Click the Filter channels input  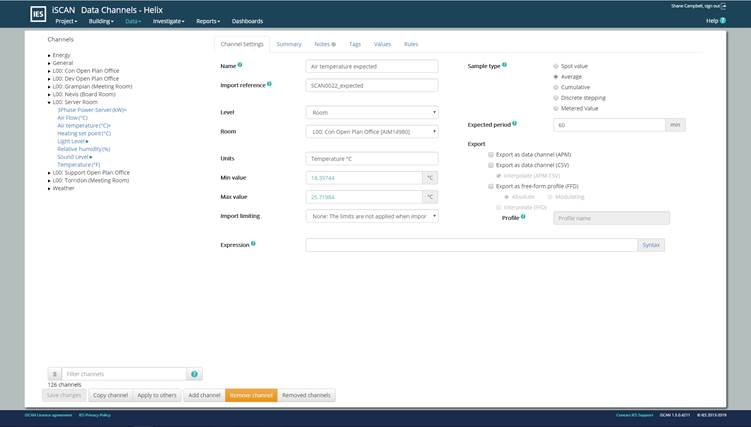pos(124,374)
